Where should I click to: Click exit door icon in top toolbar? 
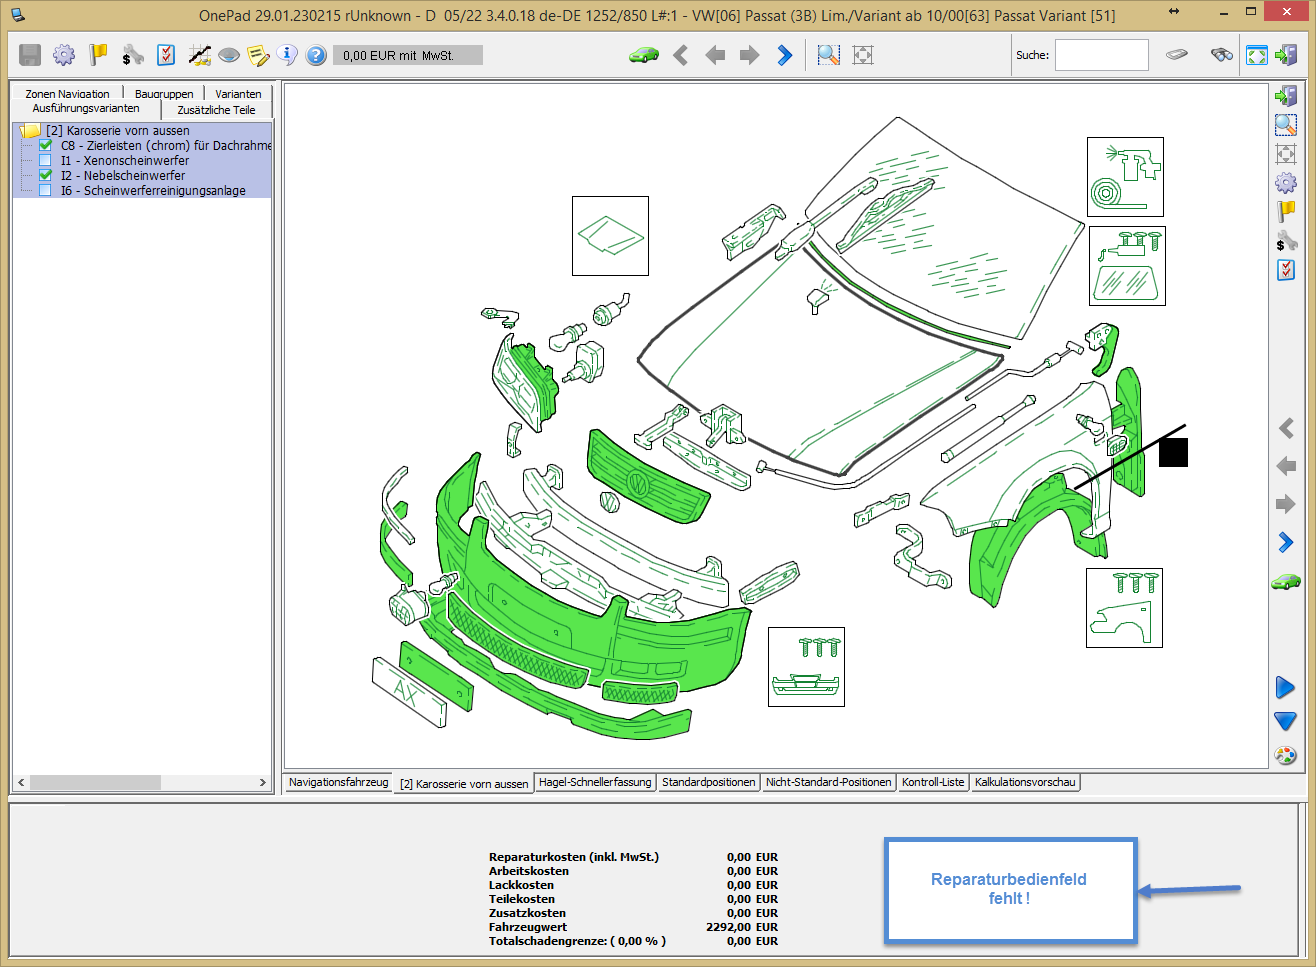click(x=1286, y=55)
